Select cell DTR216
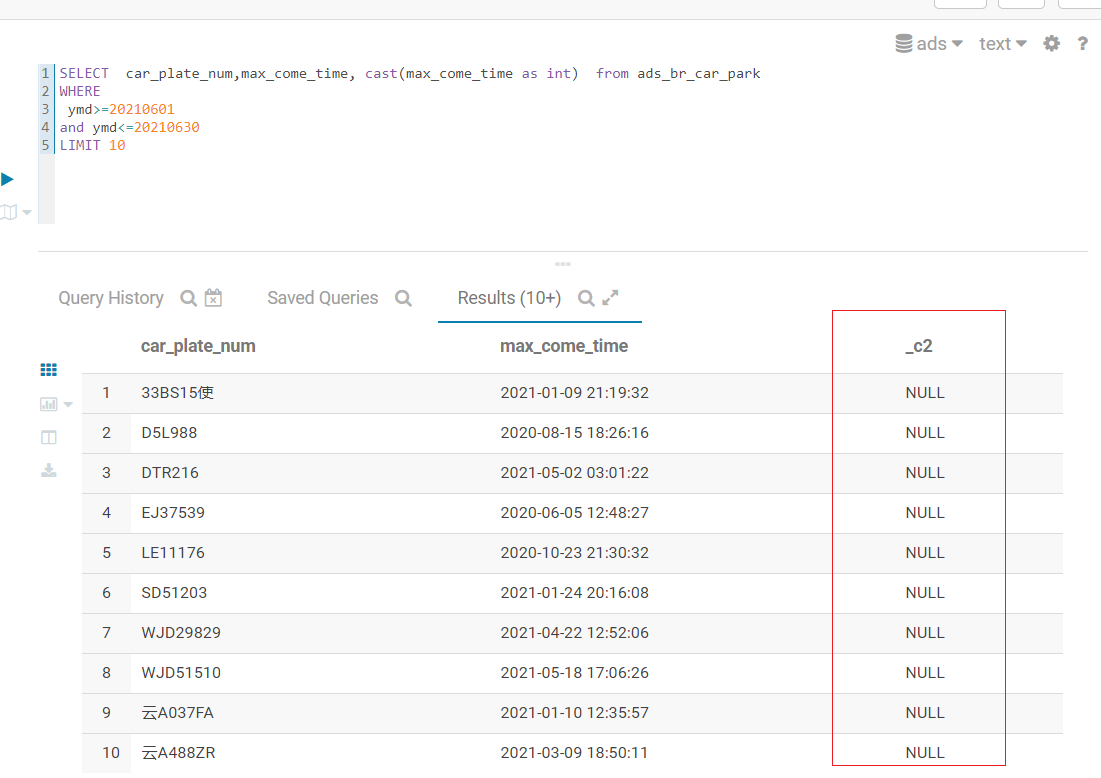1101x778 pixels. click(170, 473)
